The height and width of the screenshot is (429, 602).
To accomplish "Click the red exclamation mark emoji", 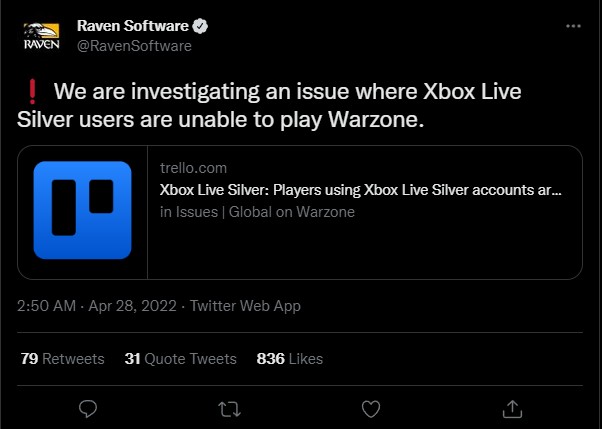I will [30, 92].
